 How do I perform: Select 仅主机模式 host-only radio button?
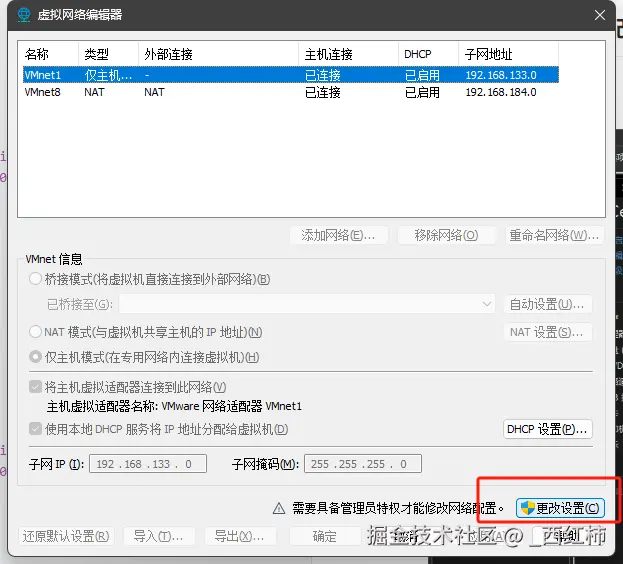35,357
